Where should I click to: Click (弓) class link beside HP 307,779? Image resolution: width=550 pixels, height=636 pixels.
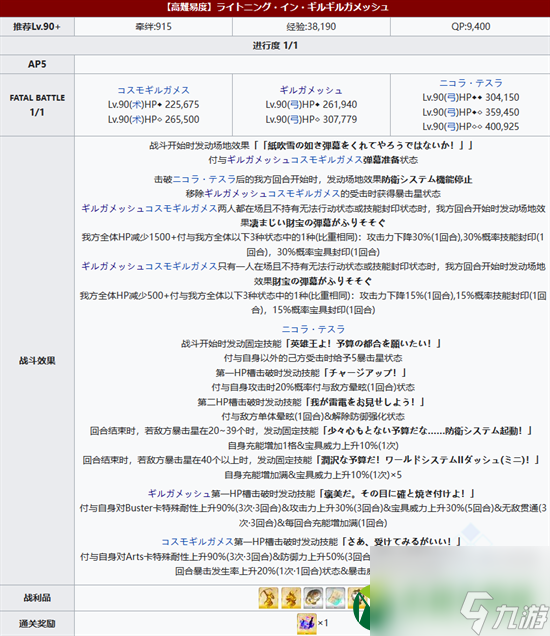click(295, 119)
